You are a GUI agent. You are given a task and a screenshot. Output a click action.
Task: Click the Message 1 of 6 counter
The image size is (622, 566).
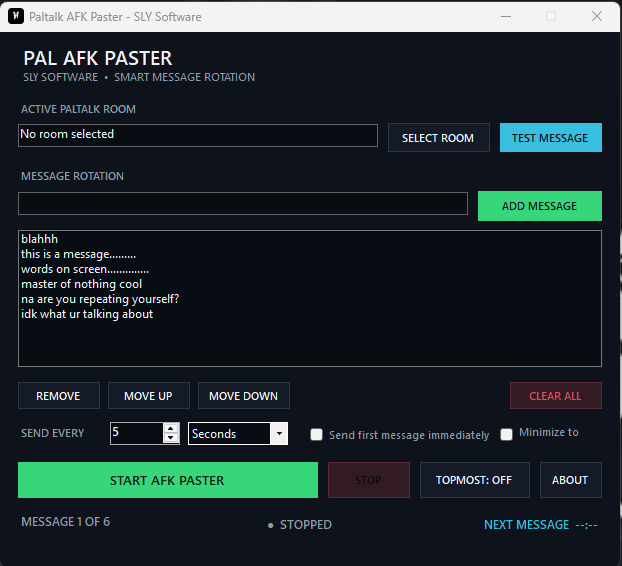point(65,522)
